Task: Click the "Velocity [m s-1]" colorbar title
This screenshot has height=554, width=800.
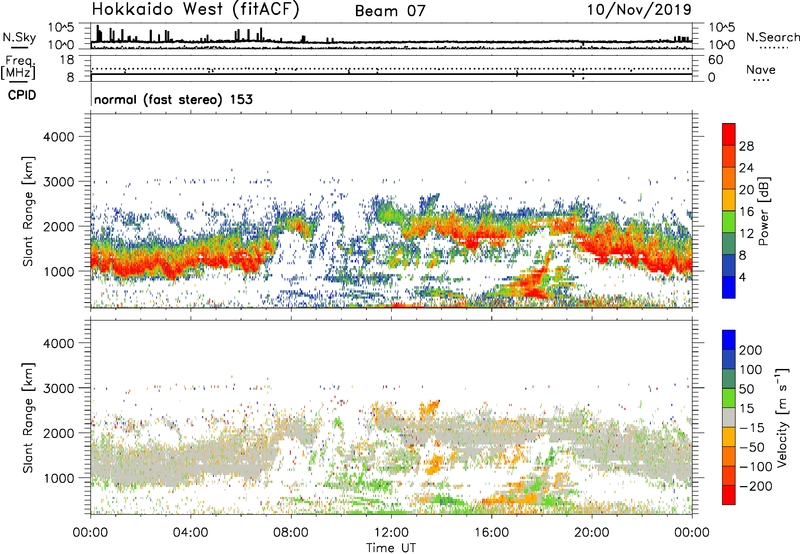Action: click(x=782, y=417)
